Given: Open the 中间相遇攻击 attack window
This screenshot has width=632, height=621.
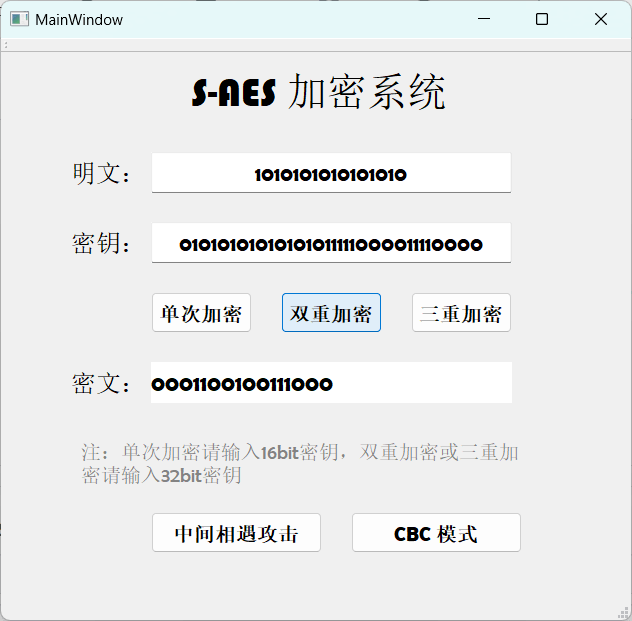Looking at the screenshot, I should [x=237, y=532].
